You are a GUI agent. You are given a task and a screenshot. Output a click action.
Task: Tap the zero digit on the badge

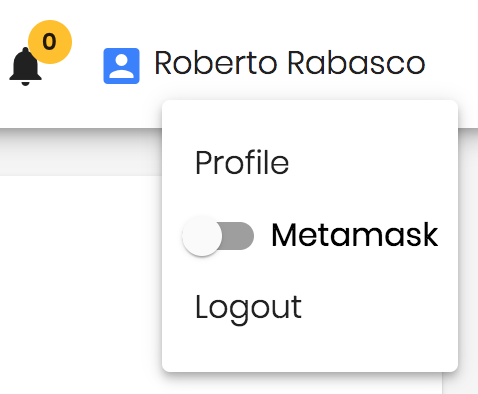tap(49, 42)
